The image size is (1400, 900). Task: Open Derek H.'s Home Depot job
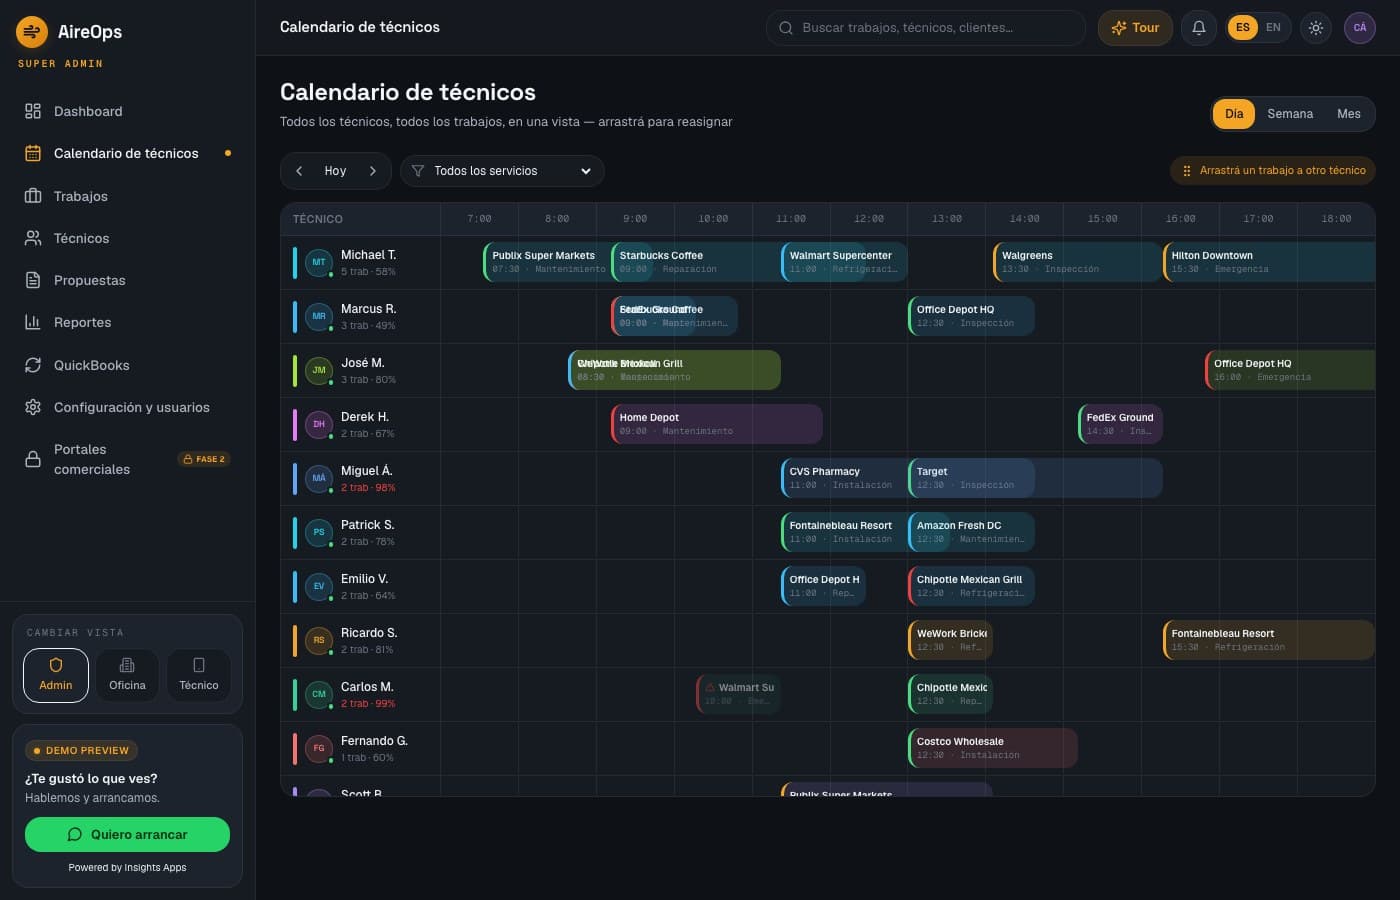[x=716, y=424]
